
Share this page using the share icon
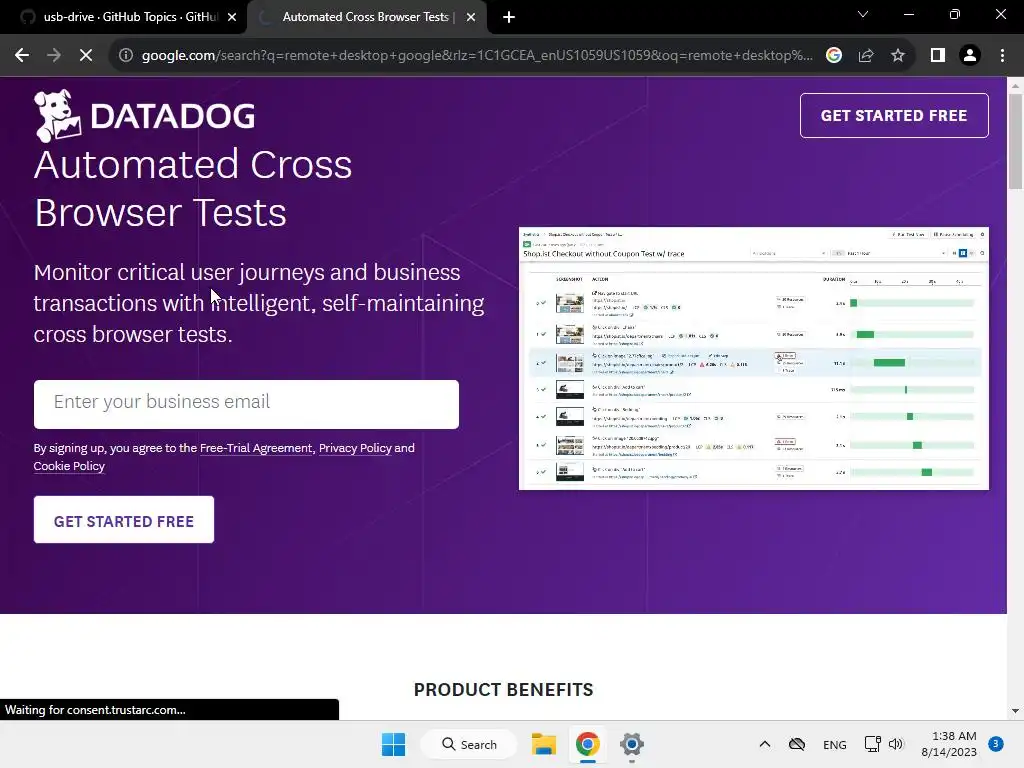click(x=866, y=56)
